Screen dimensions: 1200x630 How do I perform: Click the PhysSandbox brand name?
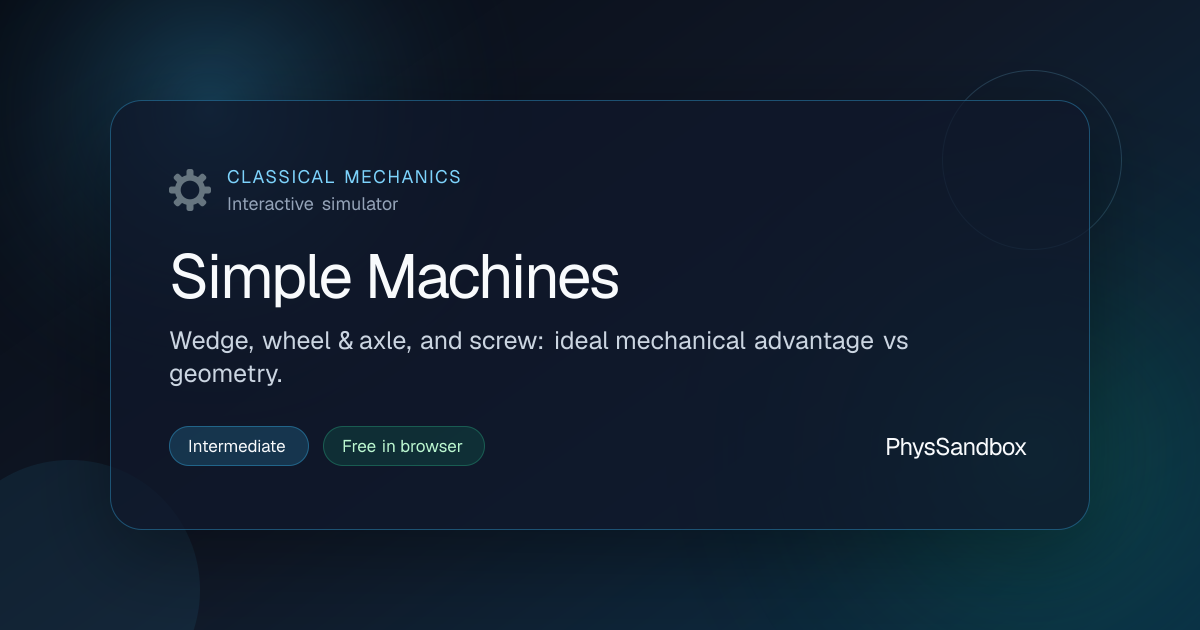(x=956, y=447)
